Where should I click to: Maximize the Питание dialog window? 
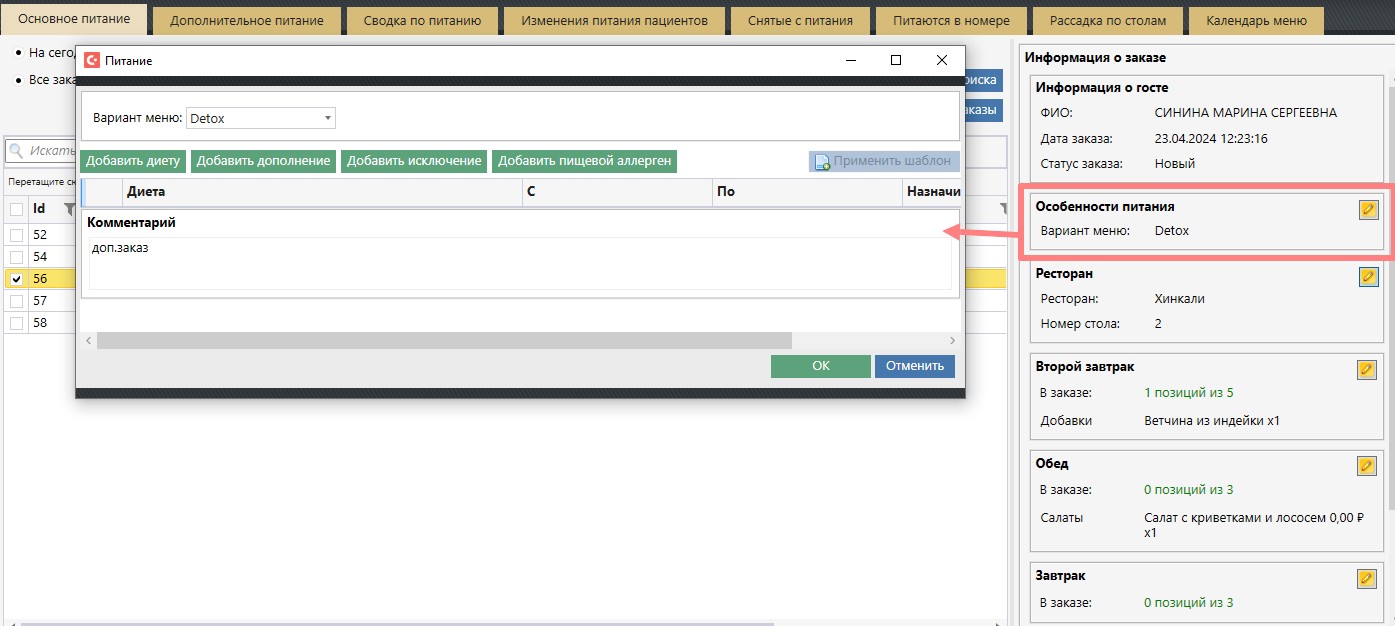[896, 60]
